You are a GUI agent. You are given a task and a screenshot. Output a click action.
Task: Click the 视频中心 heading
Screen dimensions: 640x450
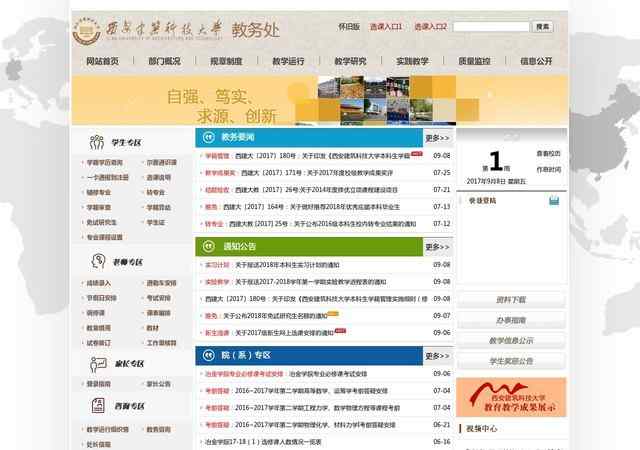click(x=482, y=428)
